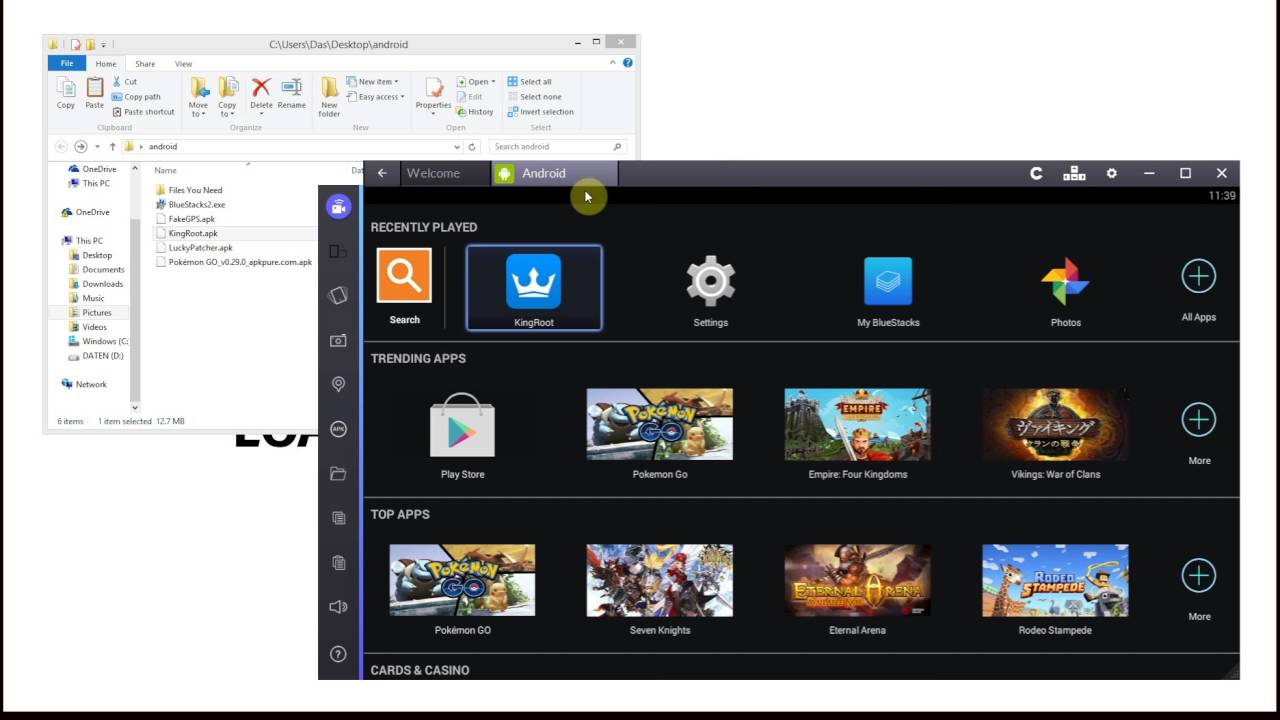This screenshot has height=720, width=1280.
Task: Open the File tab in Explorer
Action: (67, 63)
